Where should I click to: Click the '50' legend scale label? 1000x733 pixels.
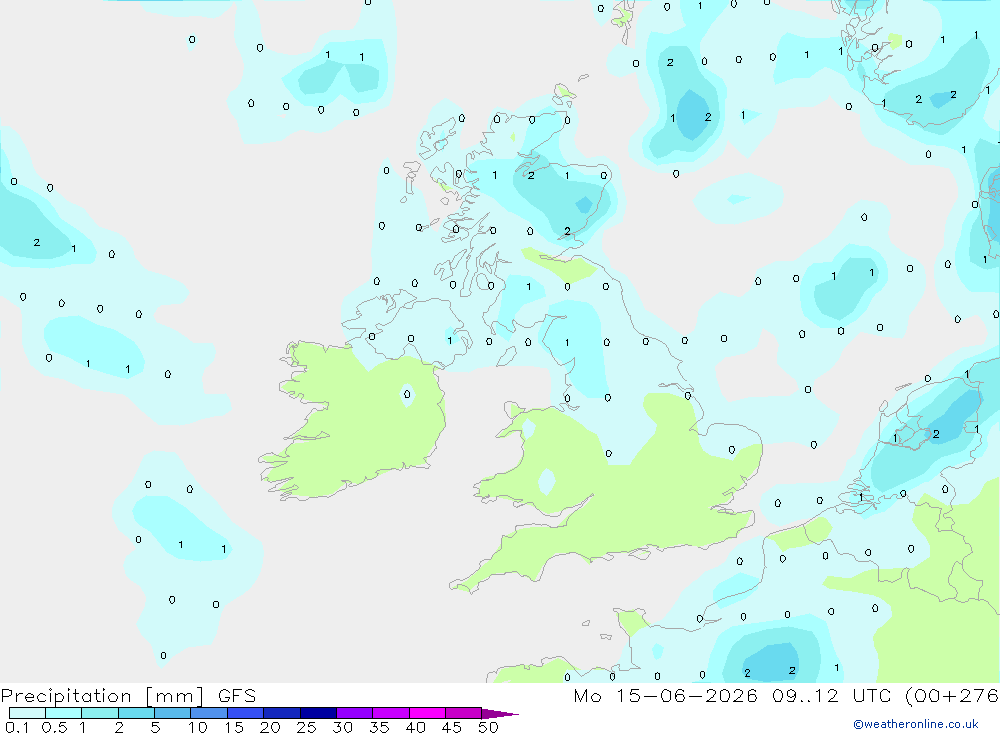[488, 727]
